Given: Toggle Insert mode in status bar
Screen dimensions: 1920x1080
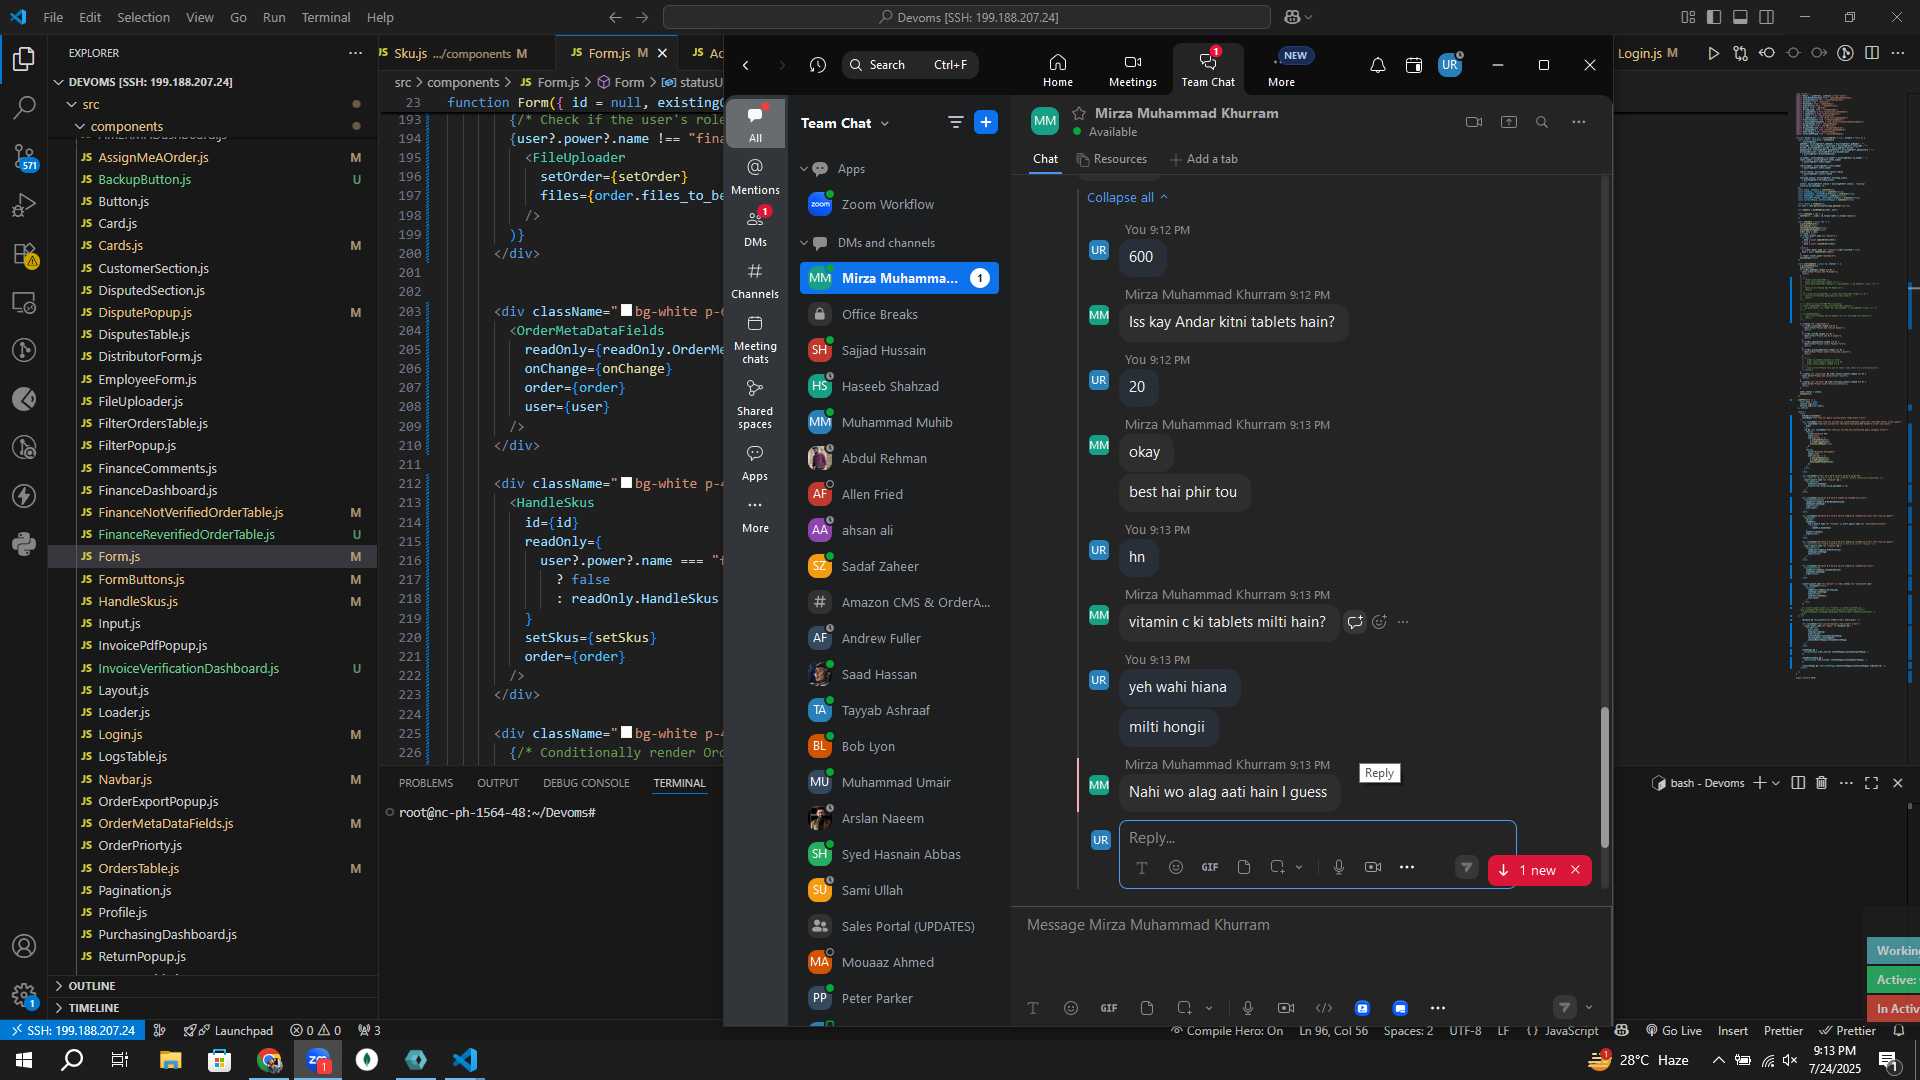Looking at the screenshot, I should click(1733, 1031).
